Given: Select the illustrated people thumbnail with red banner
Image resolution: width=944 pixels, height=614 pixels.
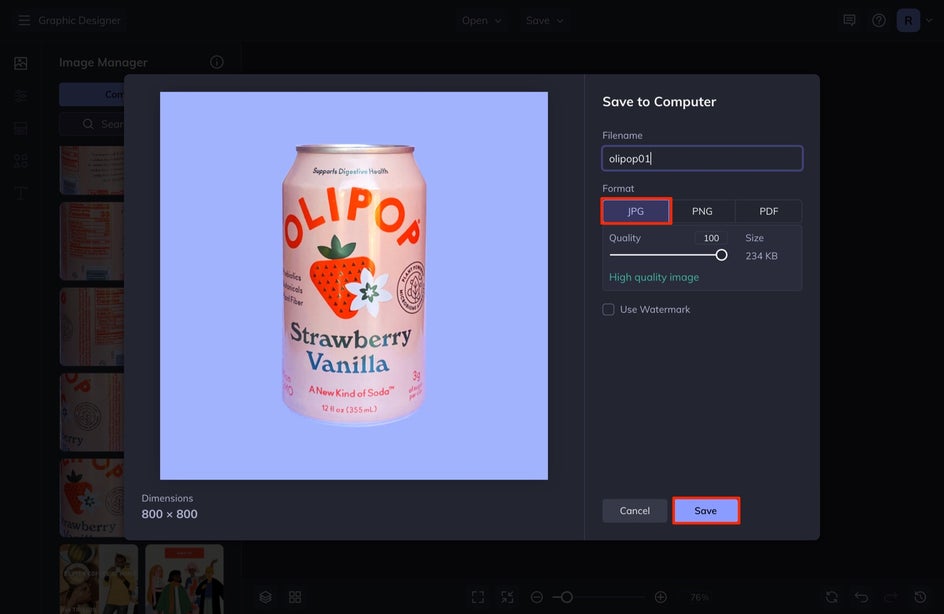Looking at the screenshot, I should pos(184,579).
